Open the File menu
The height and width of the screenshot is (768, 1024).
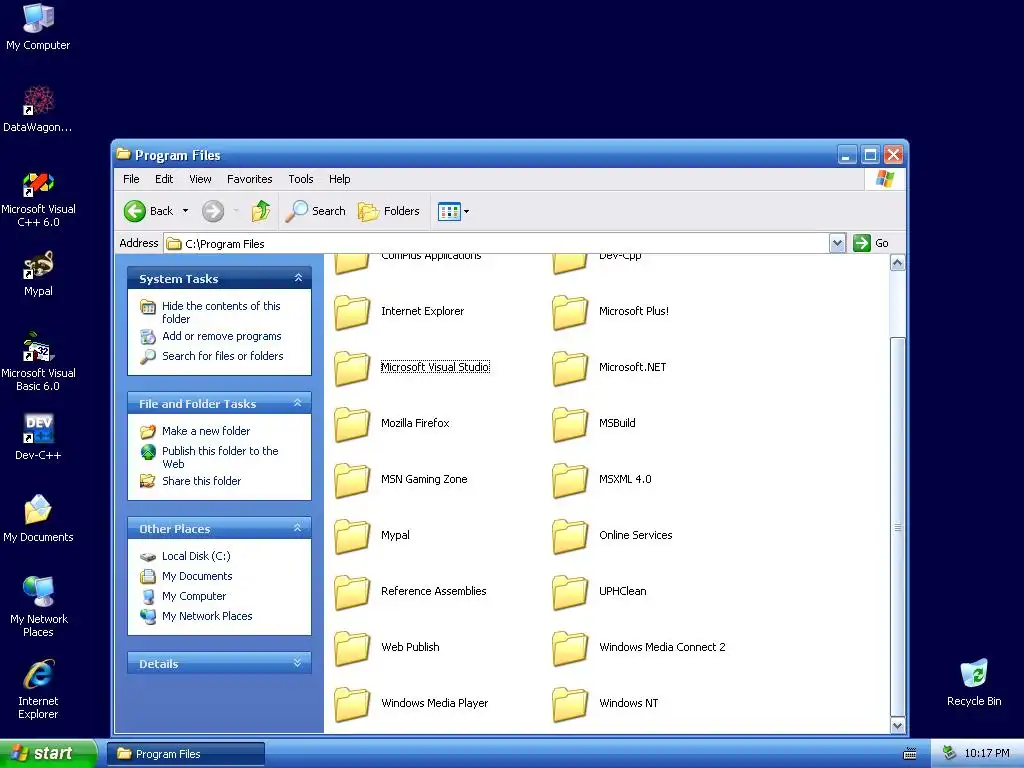pyautogui.click(x=131, y=179)
